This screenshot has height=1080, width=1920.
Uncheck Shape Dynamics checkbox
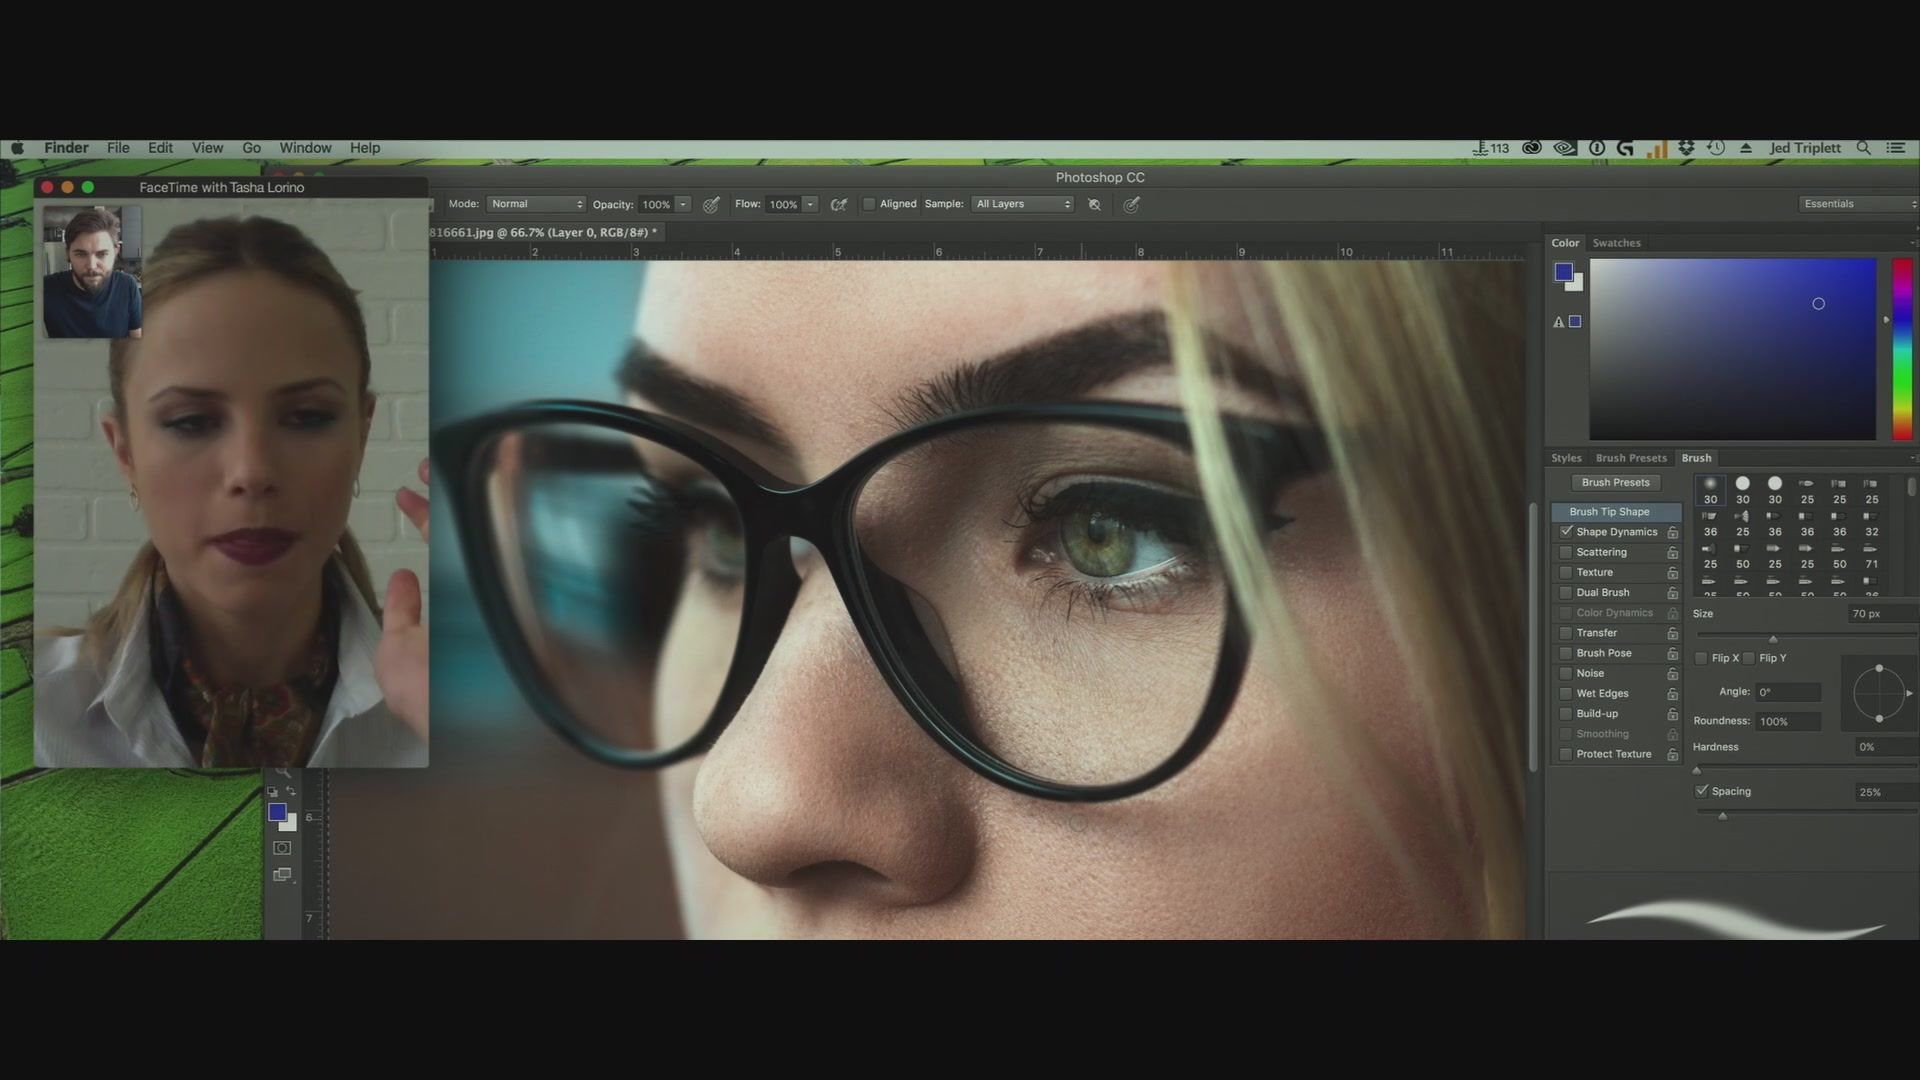tap(1566, 532)
